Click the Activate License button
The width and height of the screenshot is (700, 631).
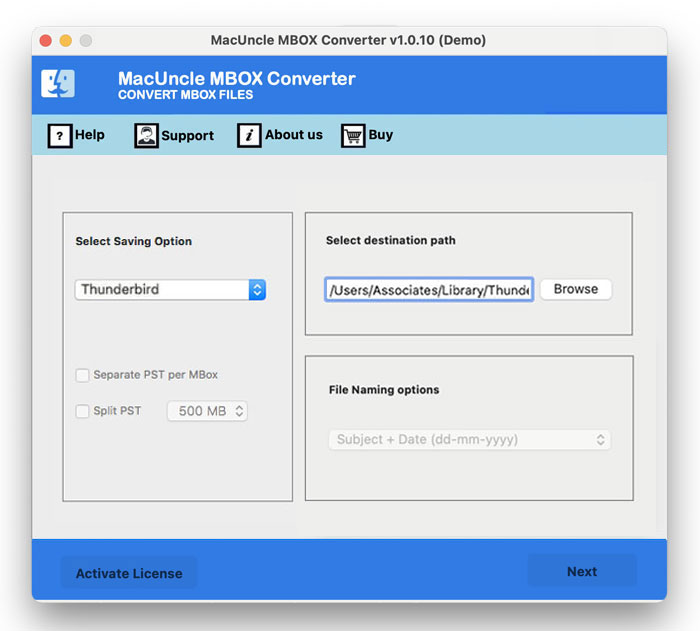tap(129, 573)
